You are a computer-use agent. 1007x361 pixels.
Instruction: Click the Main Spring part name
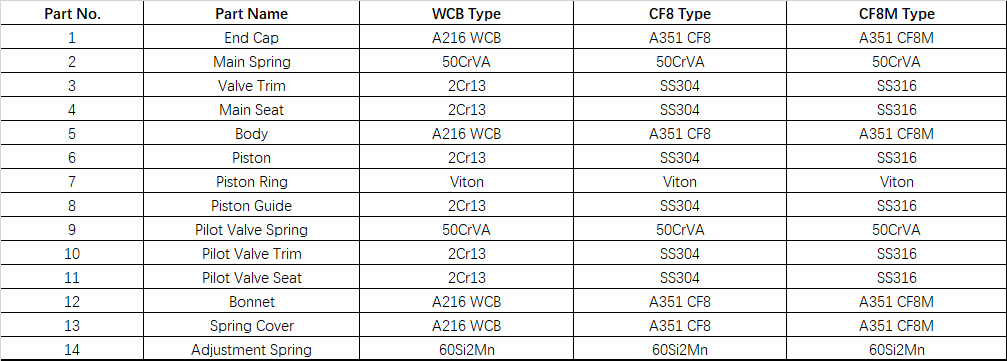252,62
